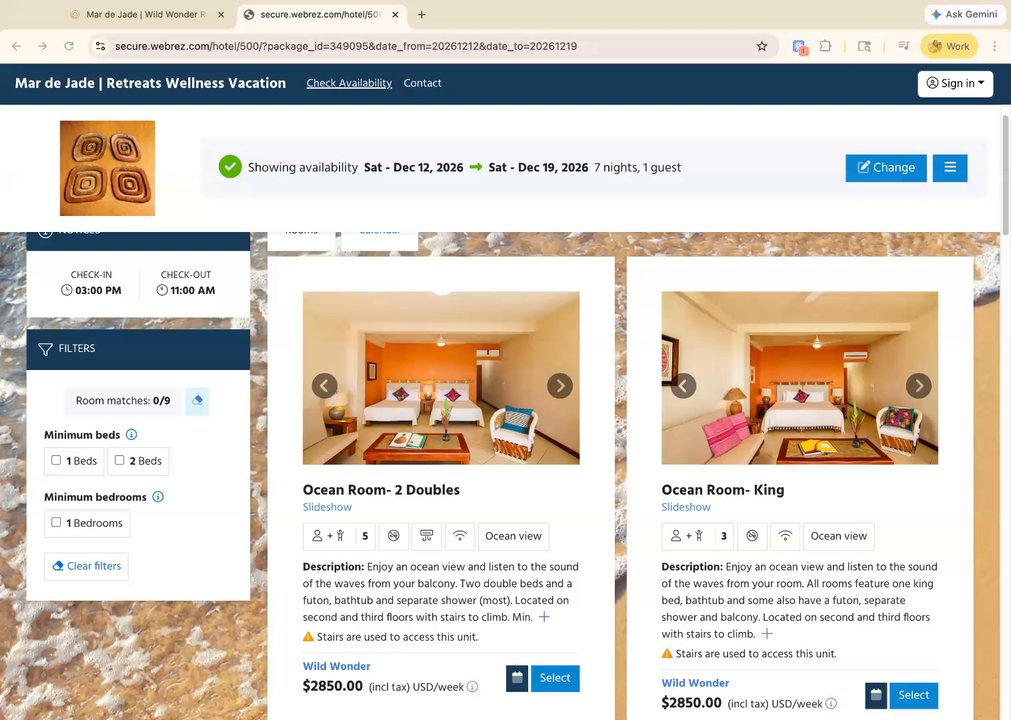Open the Work profile button
This screenshot has height=720, width=1011.
[949, 46]
